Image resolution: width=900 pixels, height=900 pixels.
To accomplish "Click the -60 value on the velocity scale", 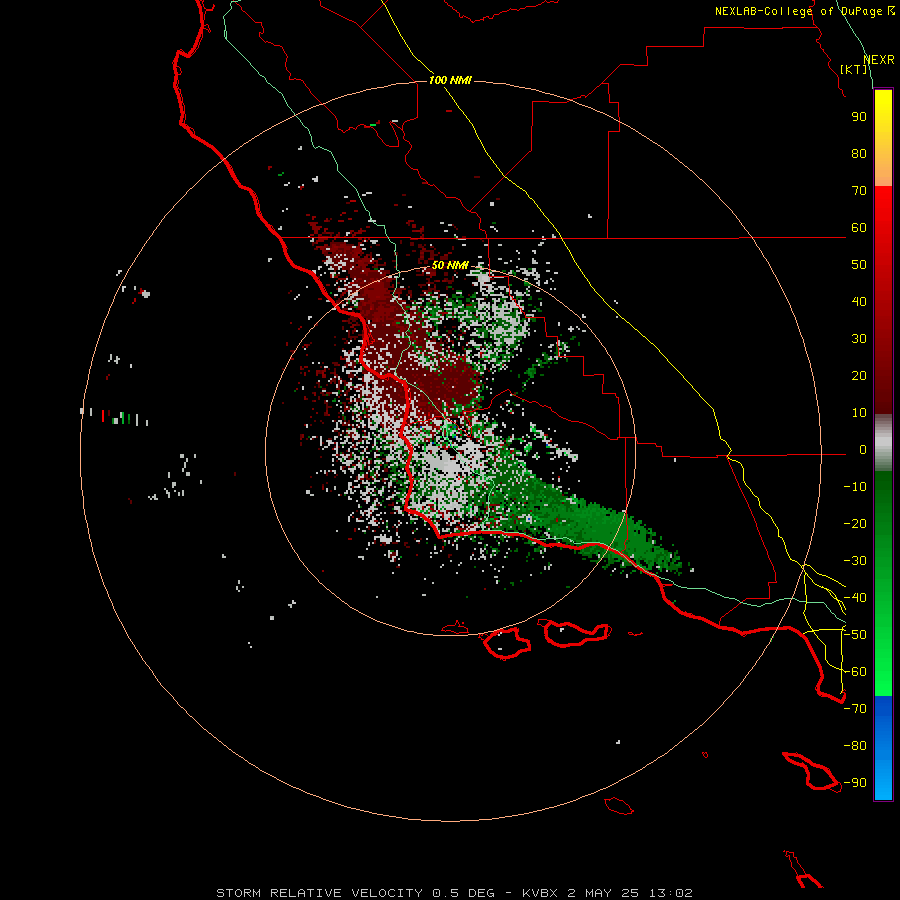I will [855, 672].
